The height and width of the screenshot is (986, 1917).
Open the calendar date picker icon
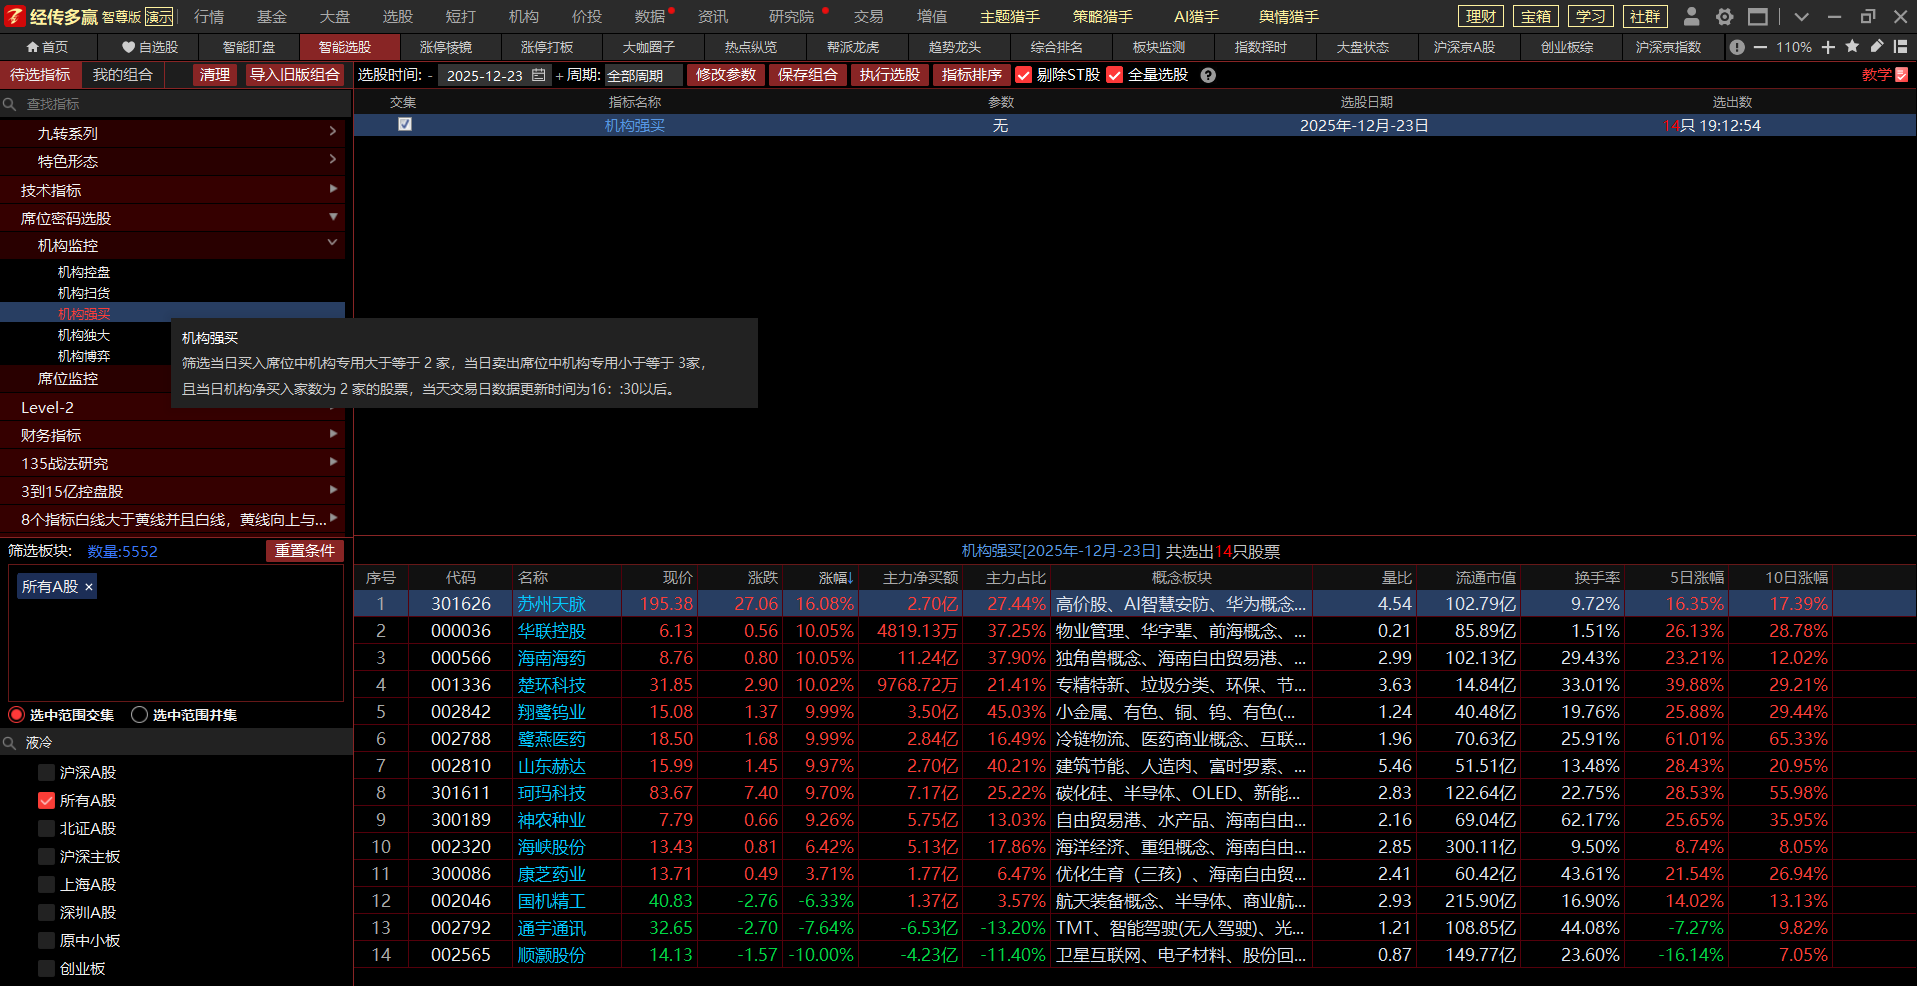(x=539, y=75)
